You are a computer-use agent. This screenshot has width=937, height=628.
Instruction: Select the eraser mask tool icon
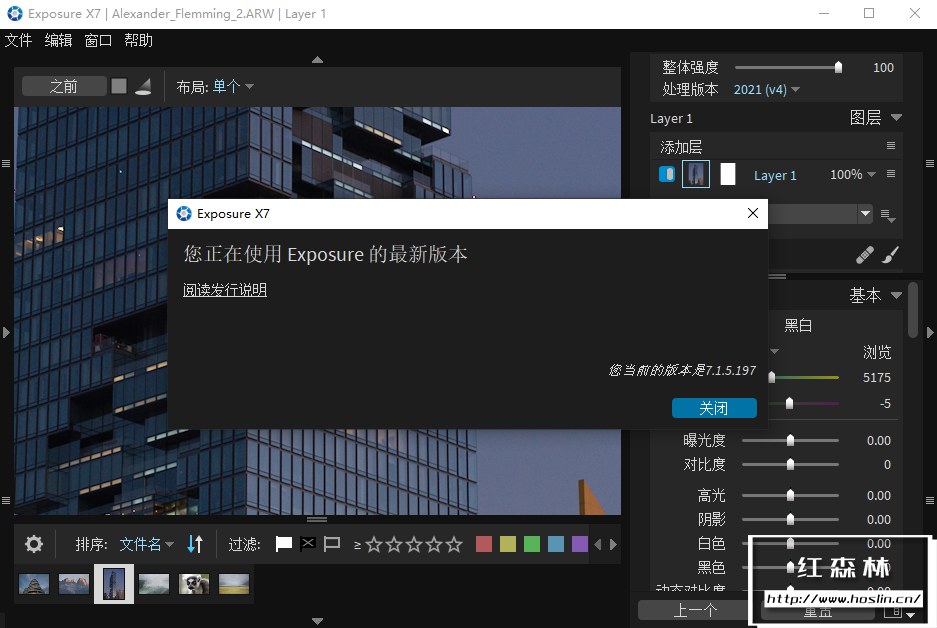pyautogui.click(x=864, y=255)
